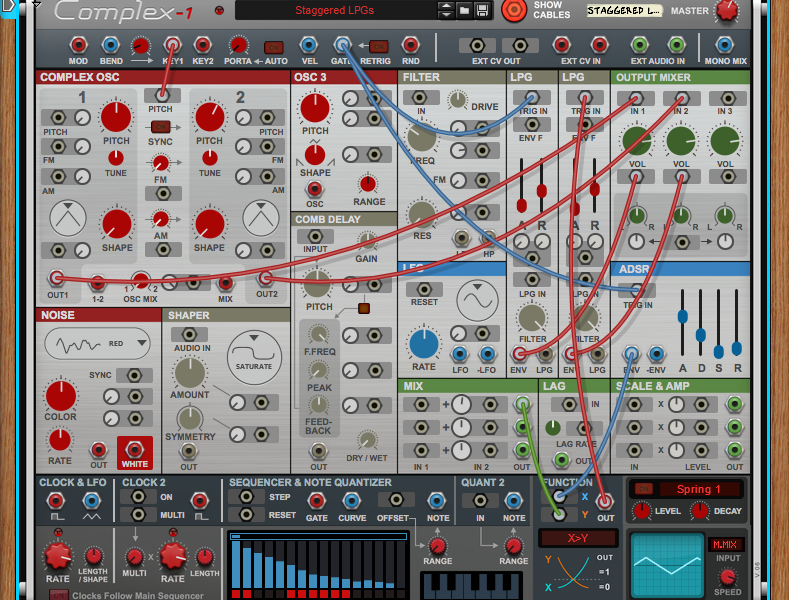This screenshot has height=600, width=789.
Task: Click the Master volume knob
Action: coord(727,11)
